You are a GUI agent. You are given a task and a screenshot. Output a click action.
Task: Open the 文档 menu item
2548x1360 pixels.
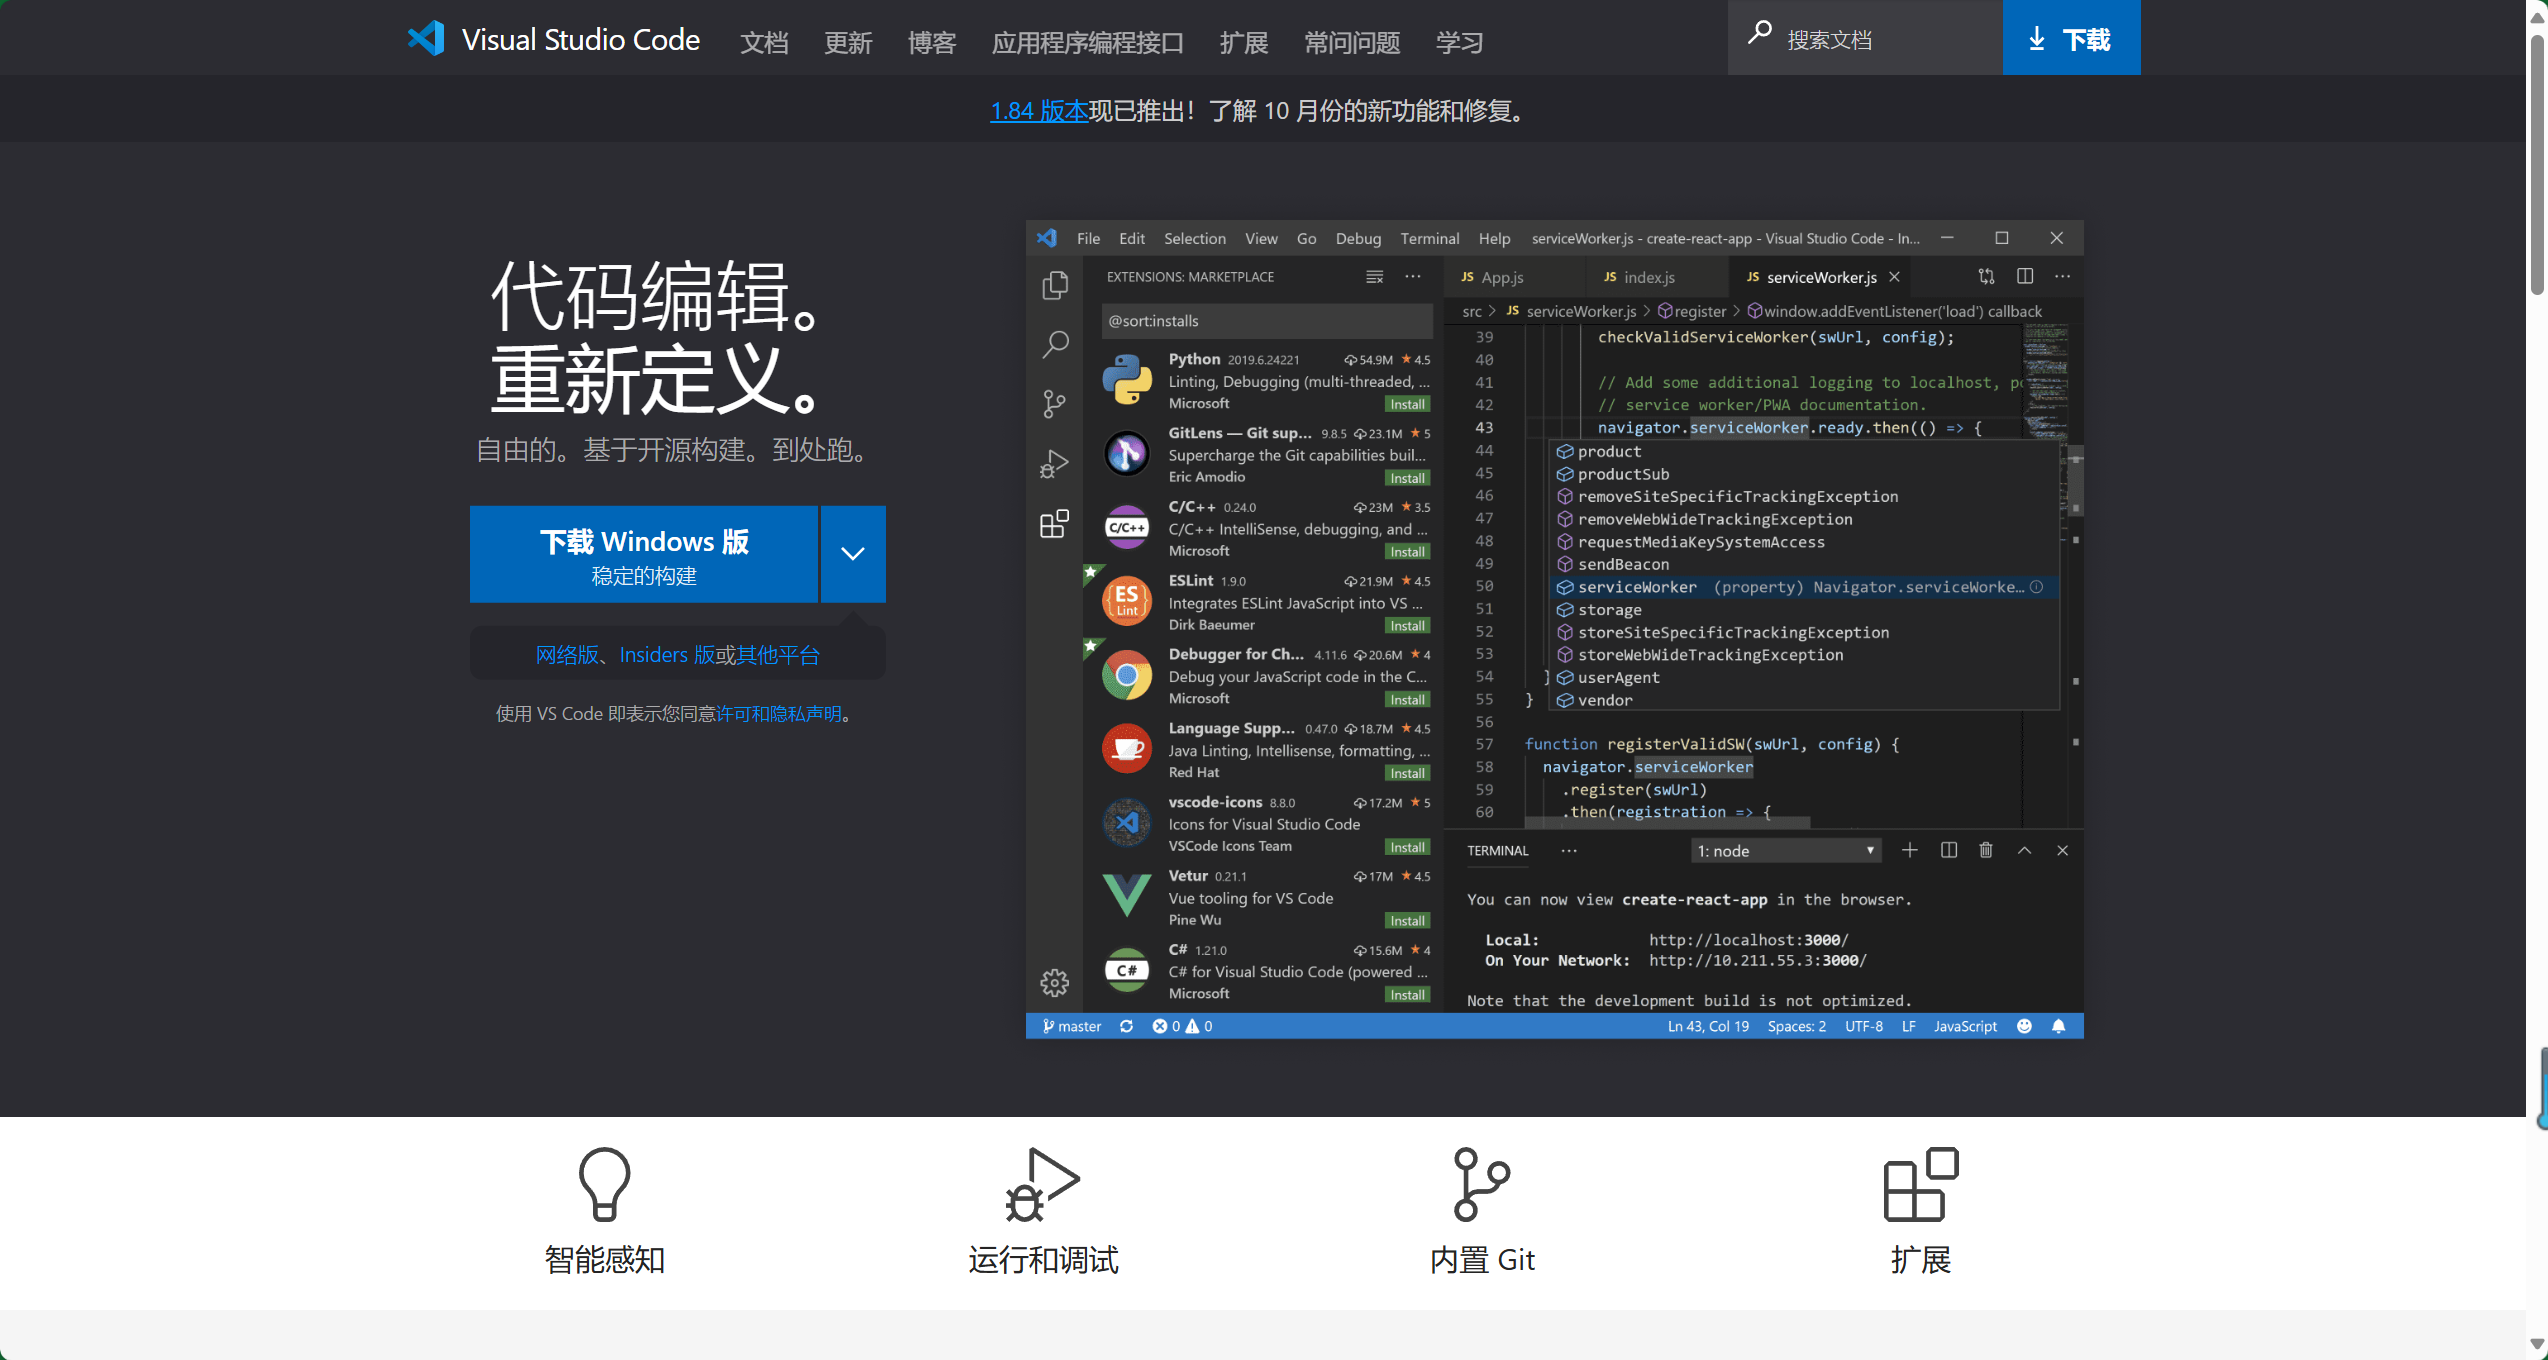point(764,43)
